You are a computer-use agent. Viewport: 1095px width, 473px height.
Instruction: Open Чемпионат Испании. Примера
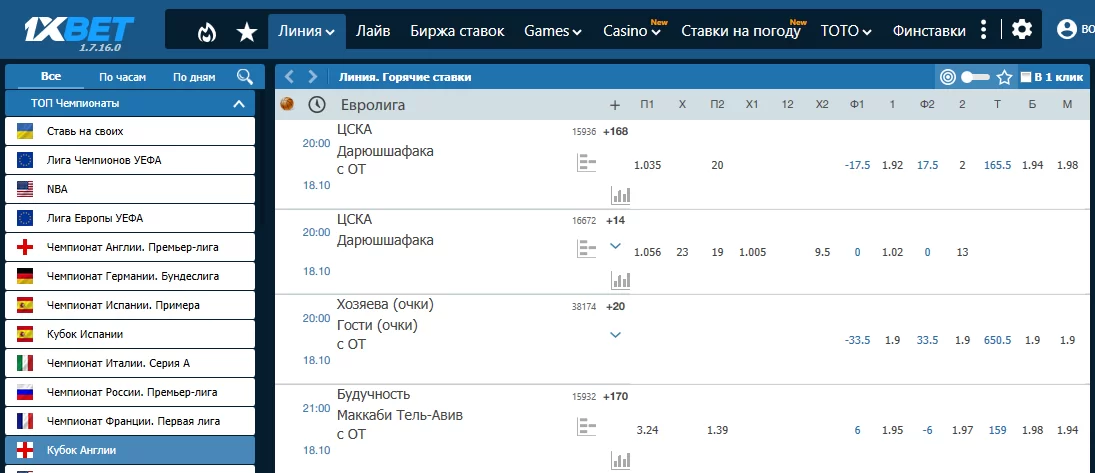130,305
